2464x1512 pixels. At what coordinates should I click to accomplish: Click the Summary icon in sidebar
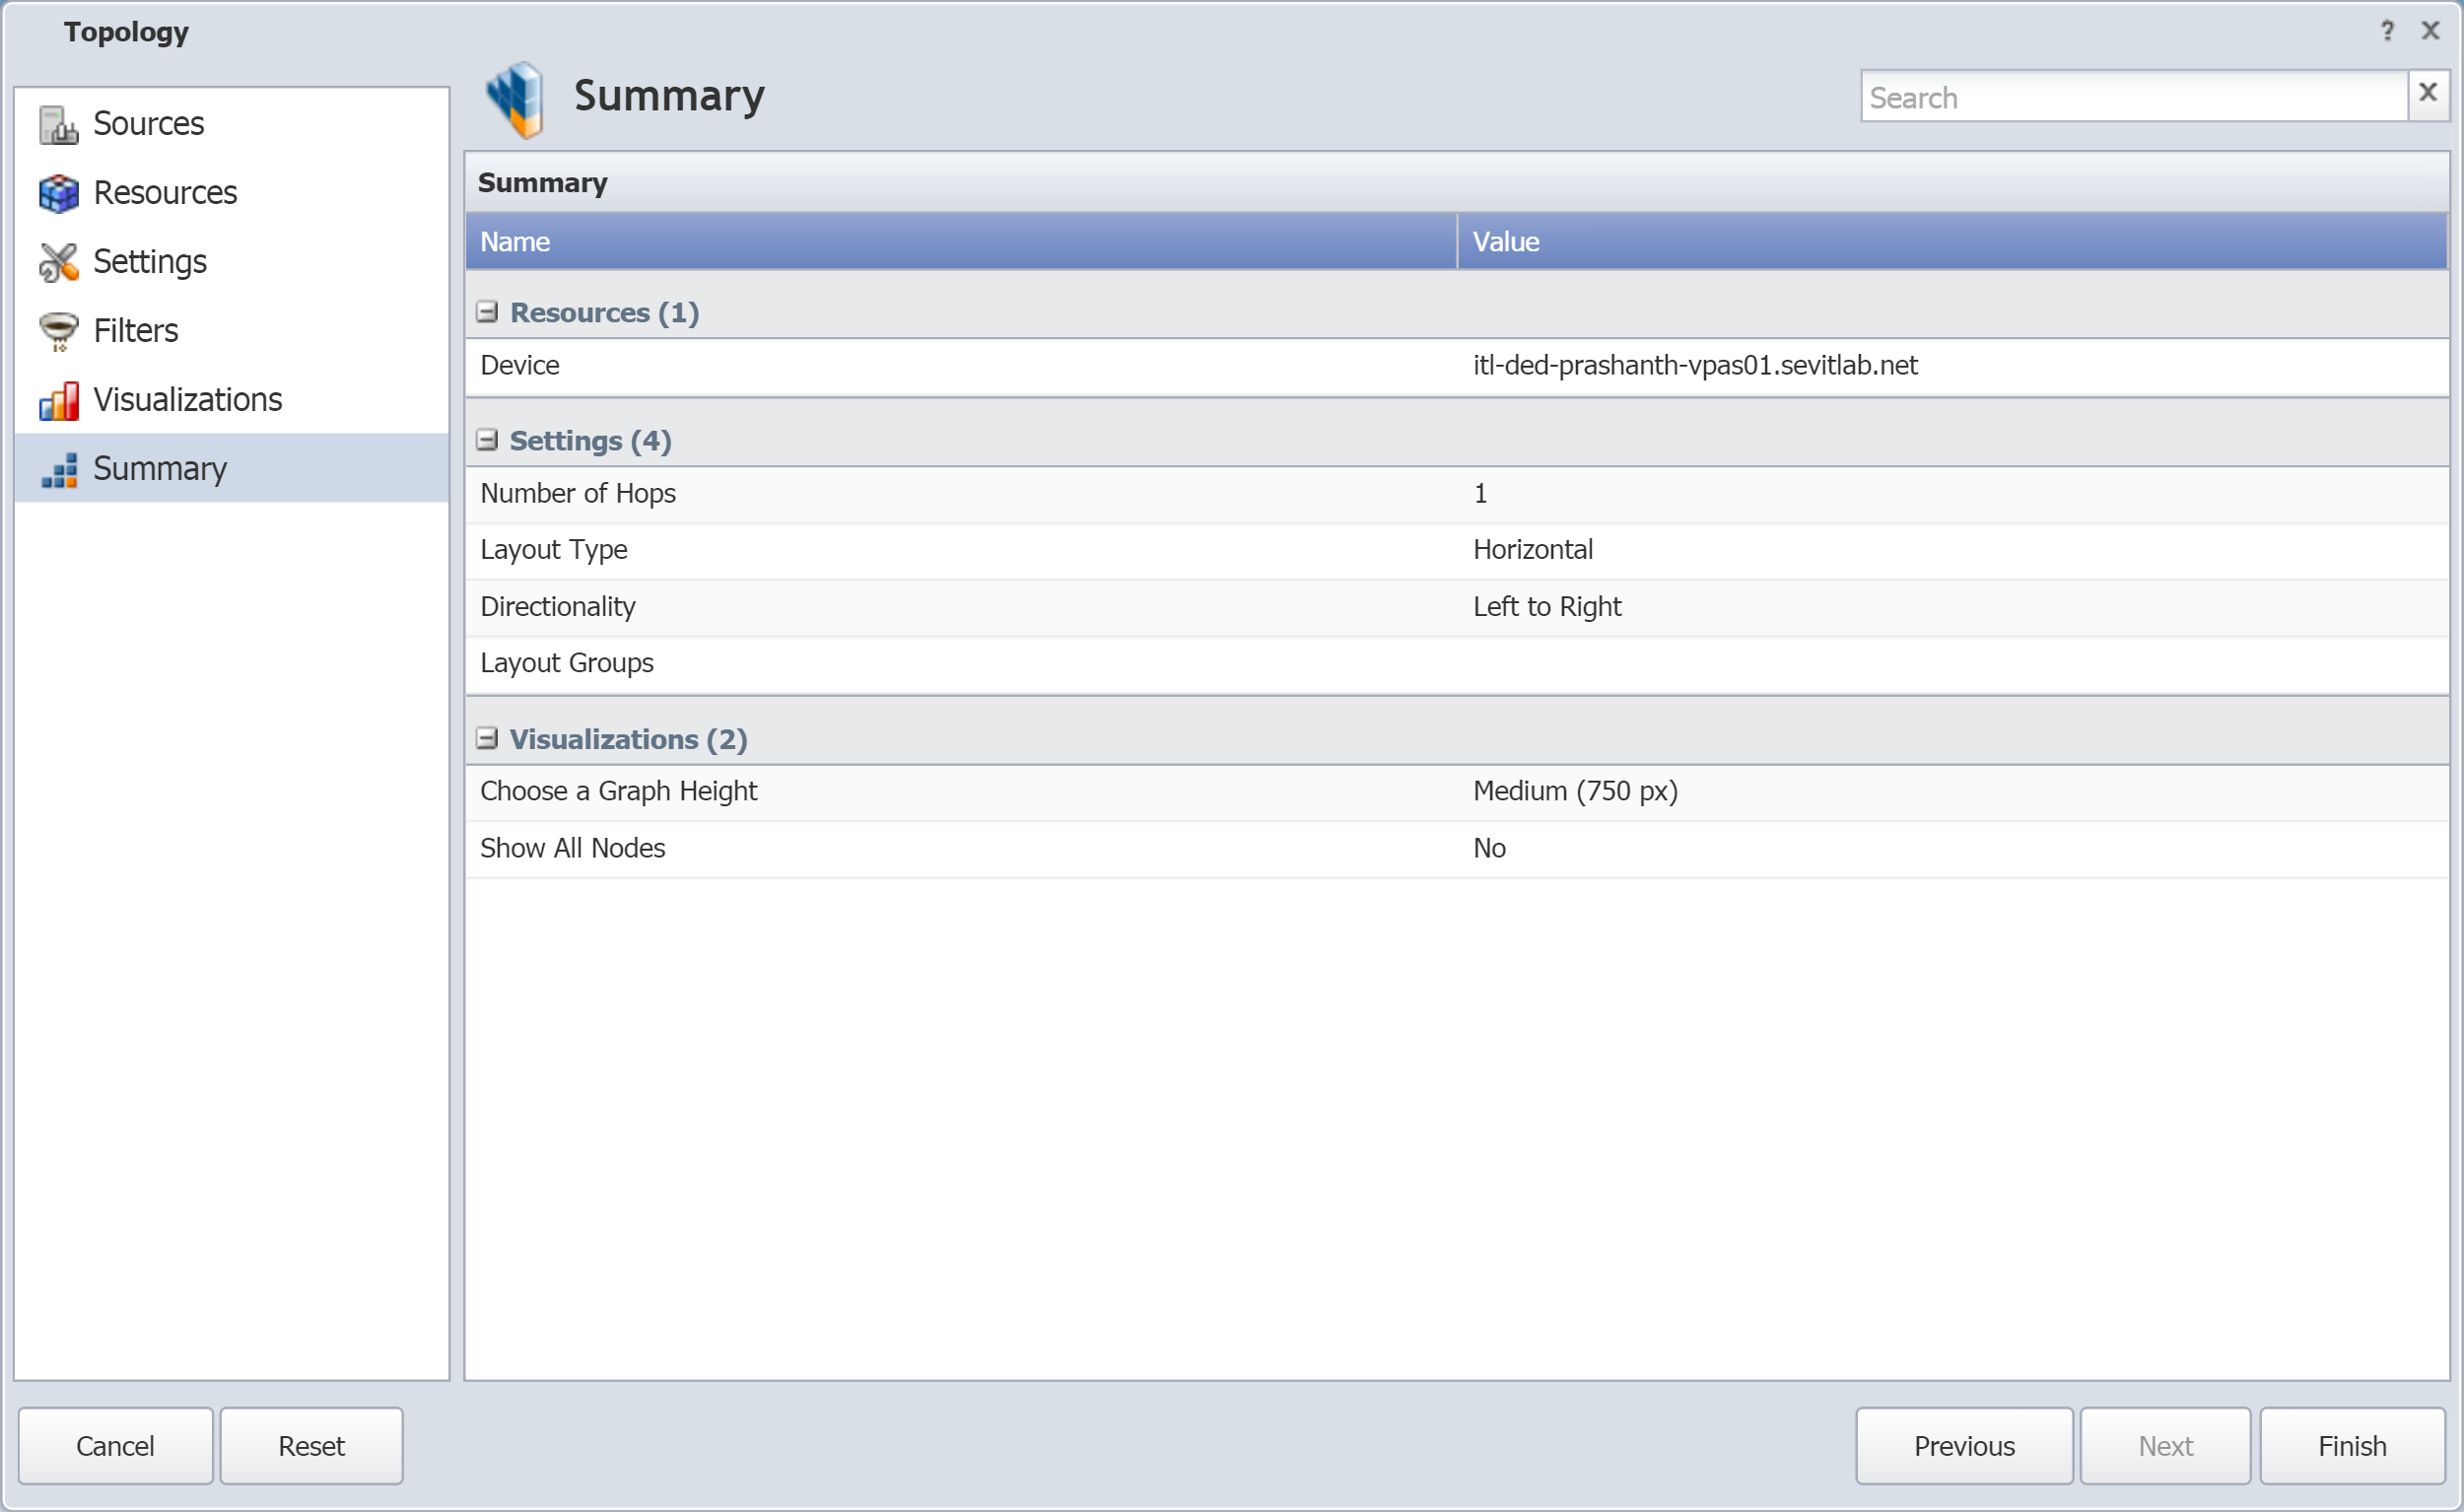click(63, 468)
